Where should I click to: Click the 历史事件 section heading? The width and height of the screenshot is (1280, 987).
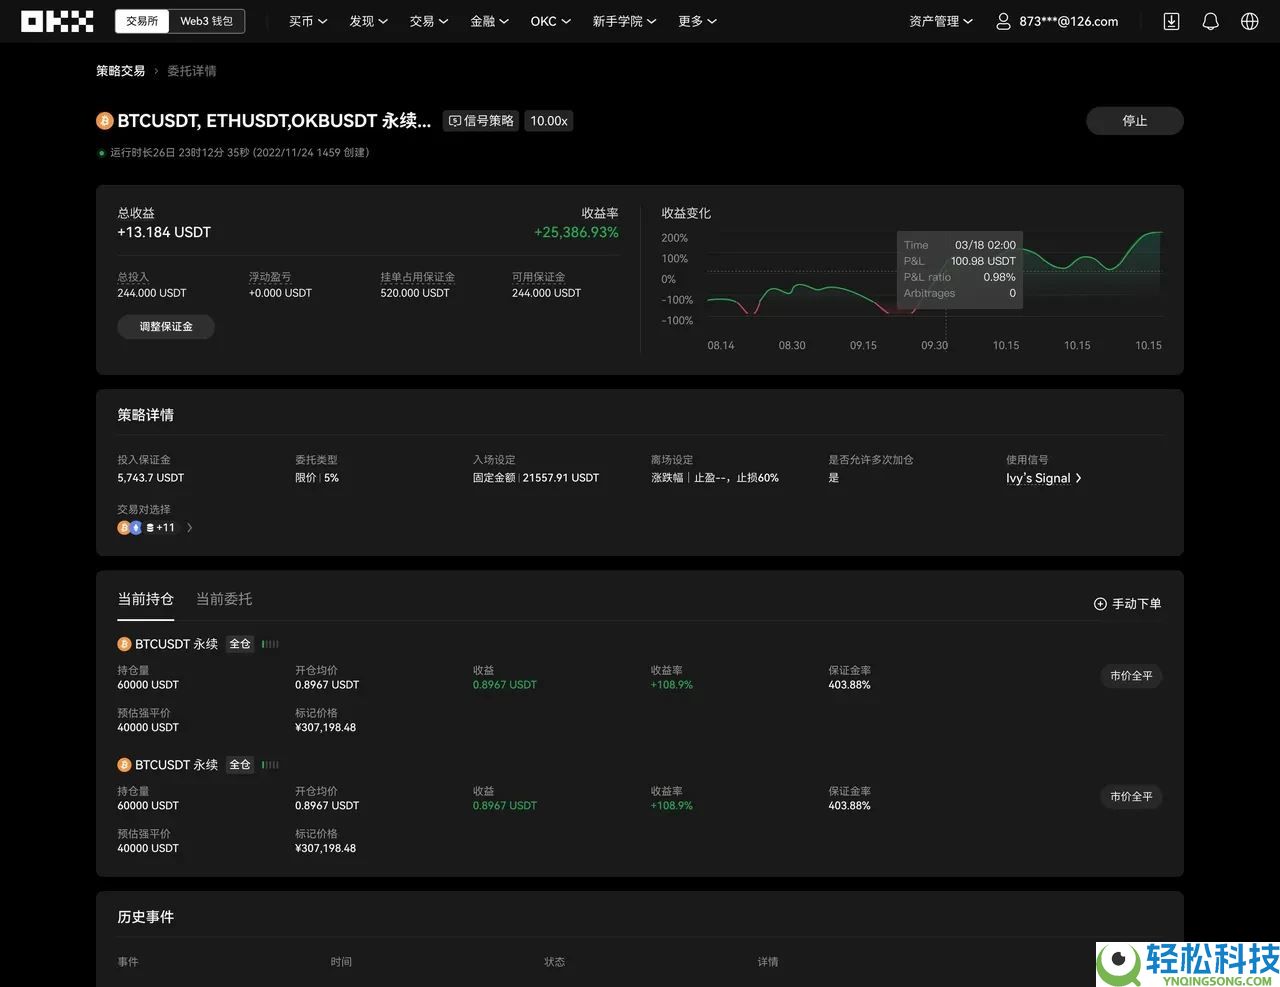pyautogui.click(x=146, y=917)
